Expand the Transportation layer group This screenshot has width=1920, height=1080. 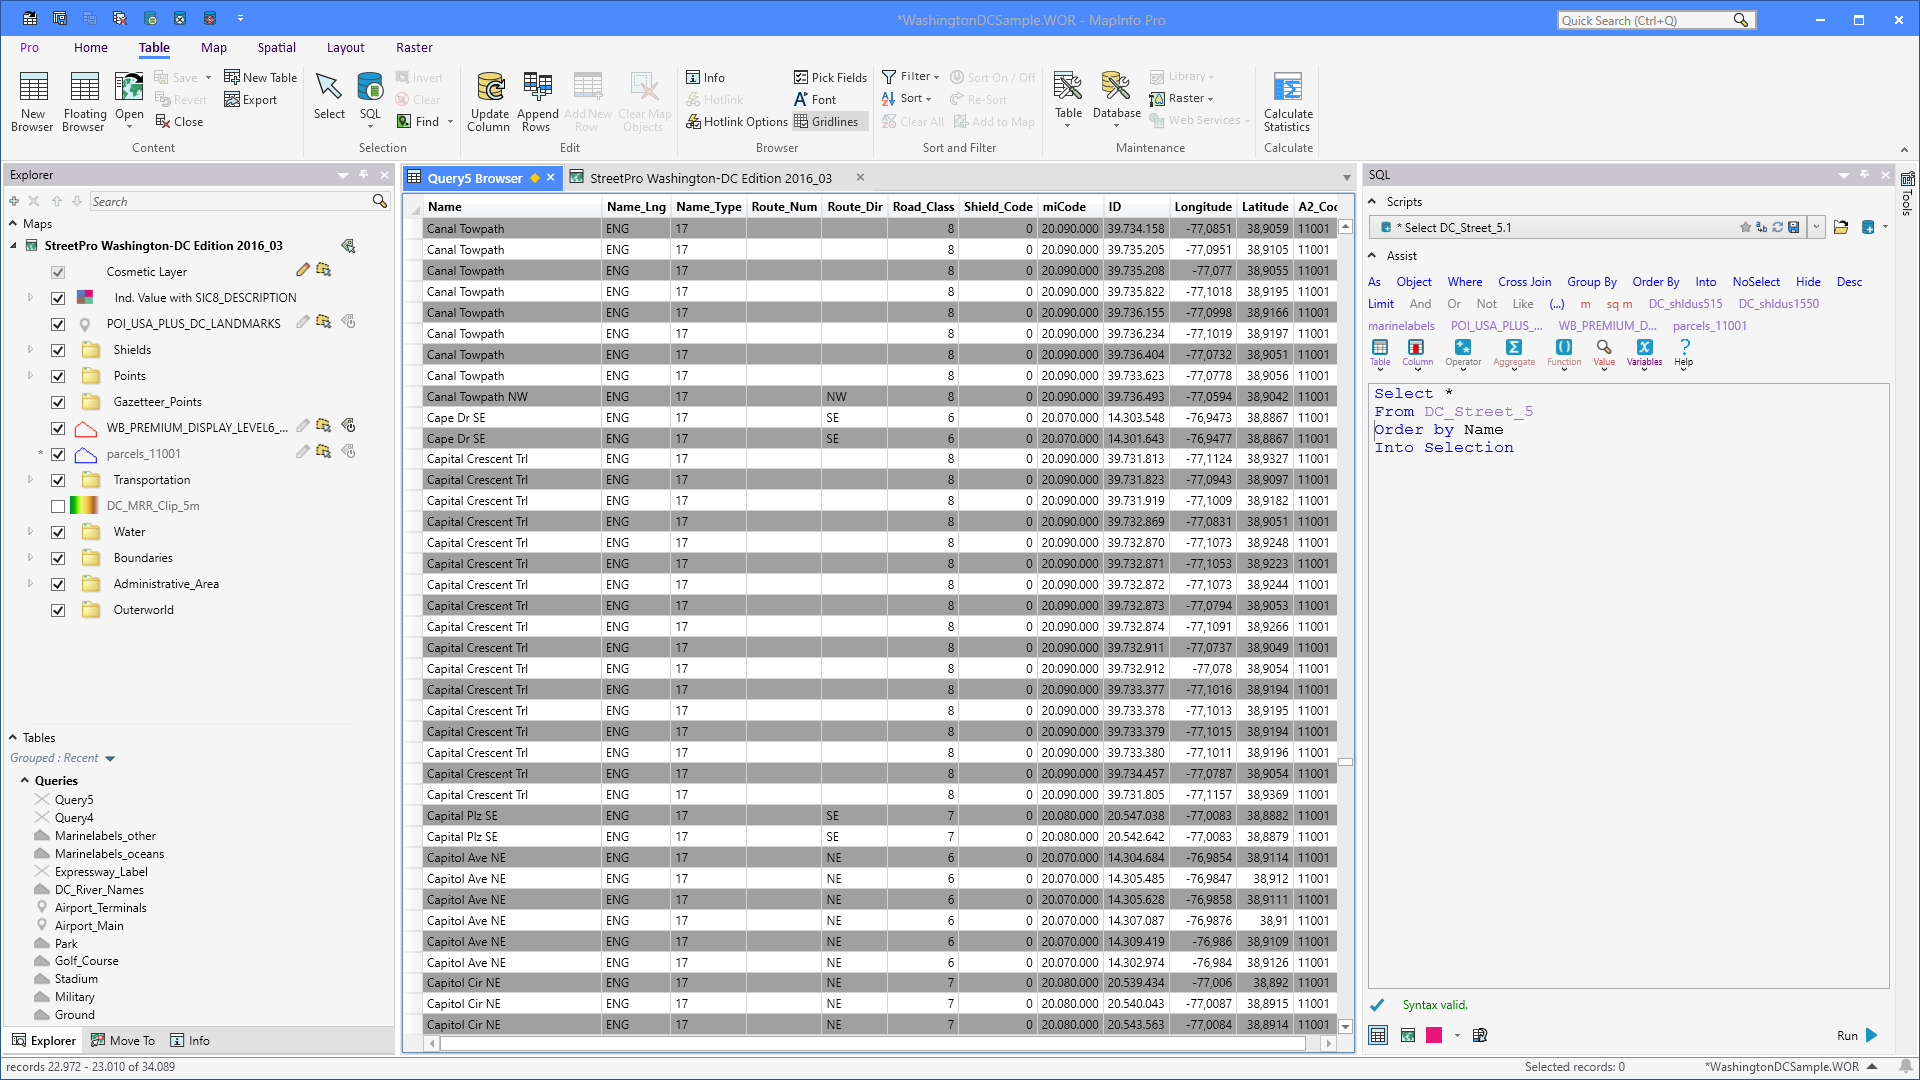tap(30, 479)
